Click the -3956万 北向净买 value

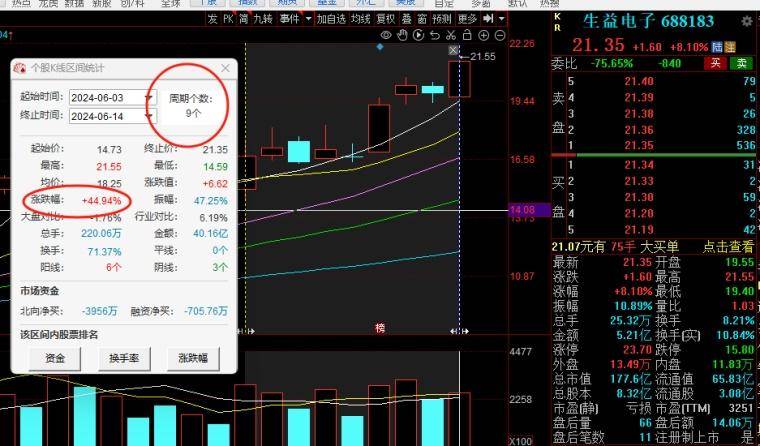[99, 311]
